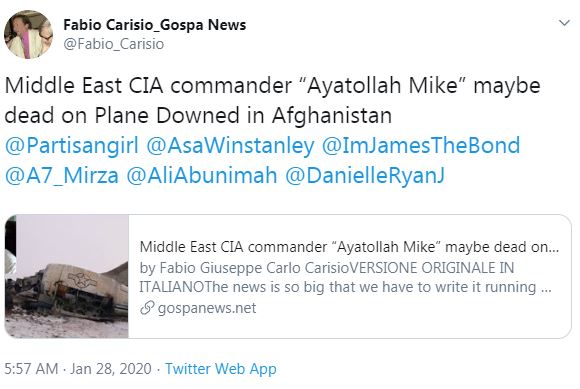Open the tweet options chevron menu
Screen dimensions: 580x389
(x=564, y=23)
